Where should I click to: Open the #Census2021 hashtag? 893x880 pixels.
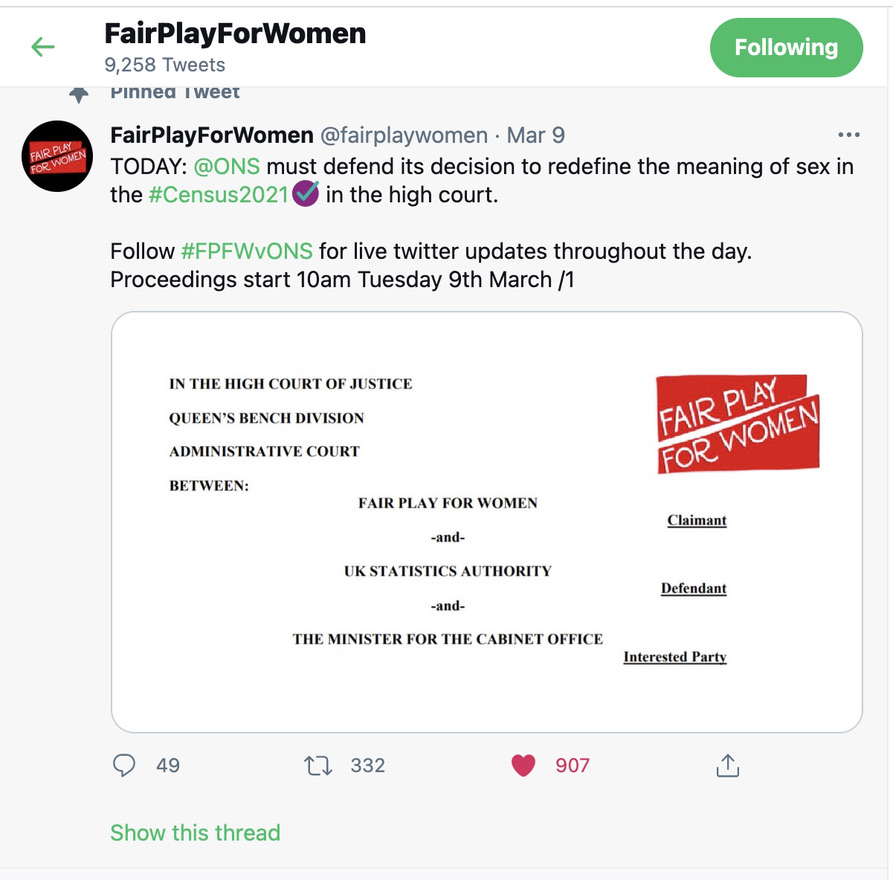[218, 194]
